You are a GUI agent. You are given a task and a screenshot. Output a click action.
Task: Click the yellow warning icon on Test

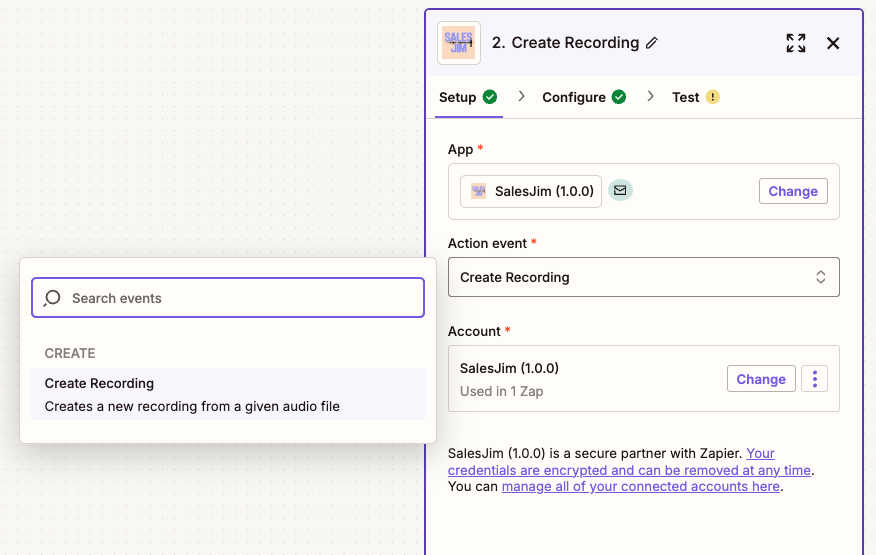coord(712,97)
